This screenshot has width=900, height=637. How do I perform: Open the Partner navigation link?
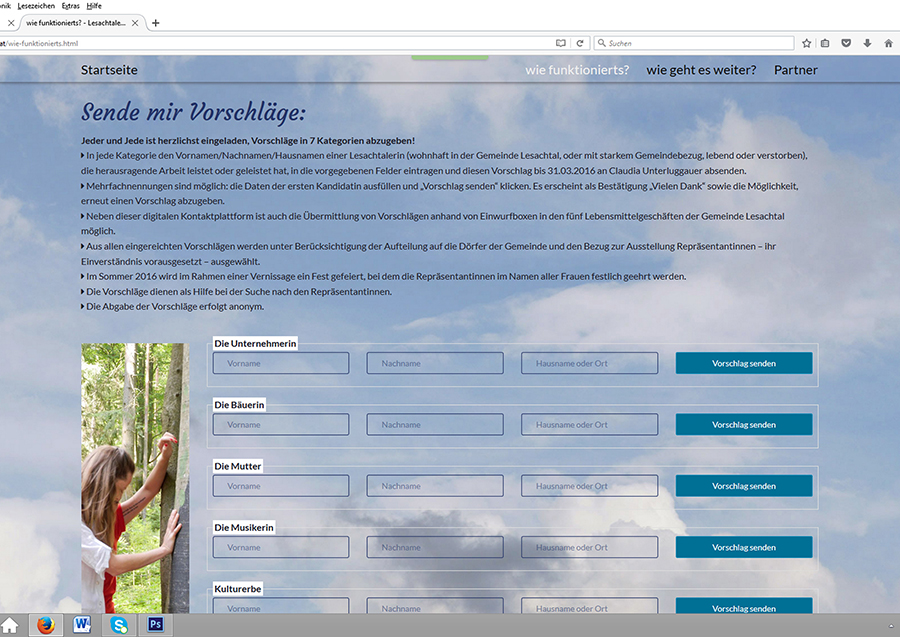(796, 70)
